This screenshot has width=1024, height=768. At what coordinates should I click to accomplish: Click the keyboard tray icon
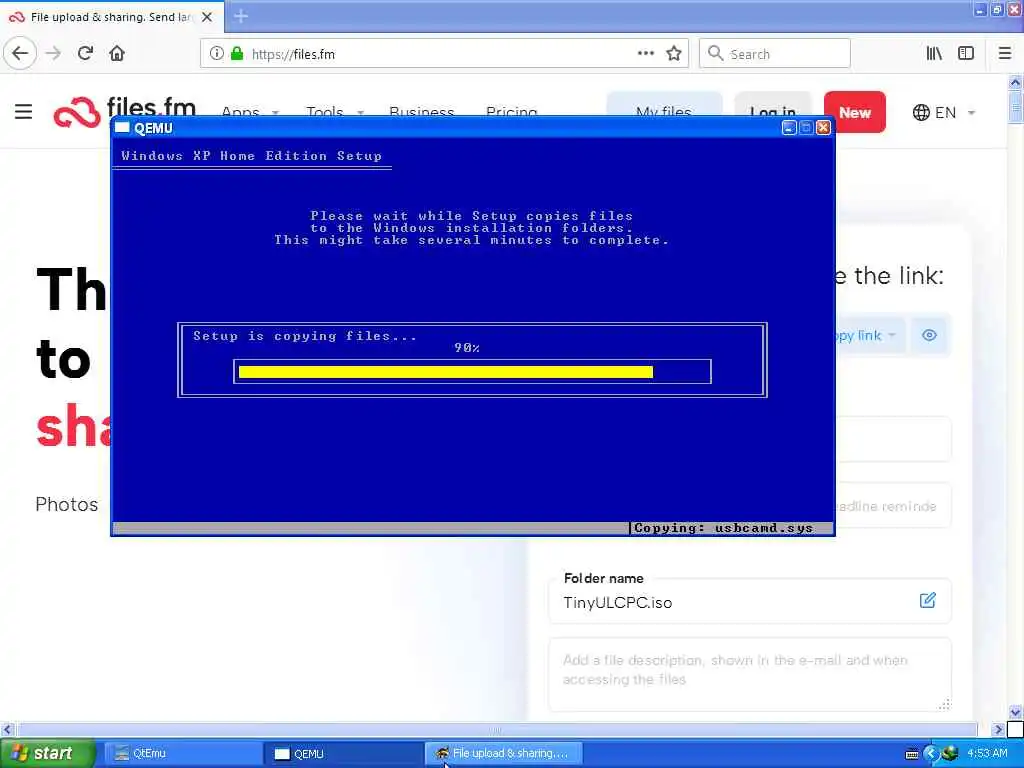point(912,754)
